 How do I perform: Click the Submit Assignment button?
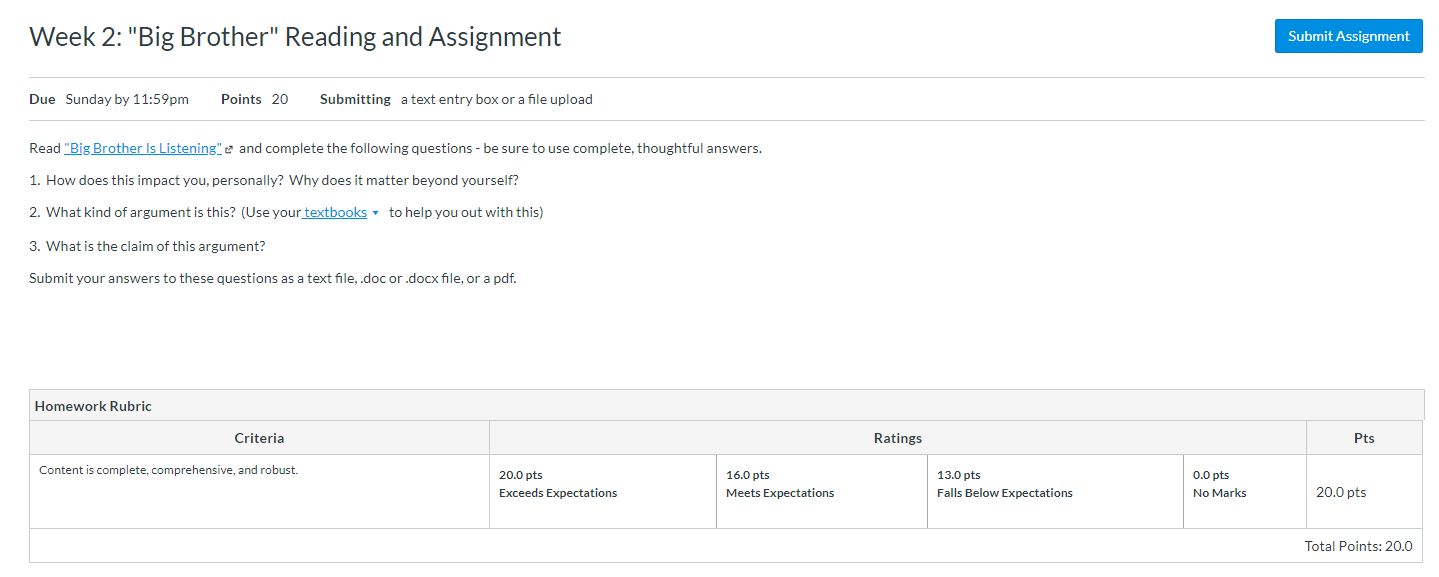coord(1348,36)
